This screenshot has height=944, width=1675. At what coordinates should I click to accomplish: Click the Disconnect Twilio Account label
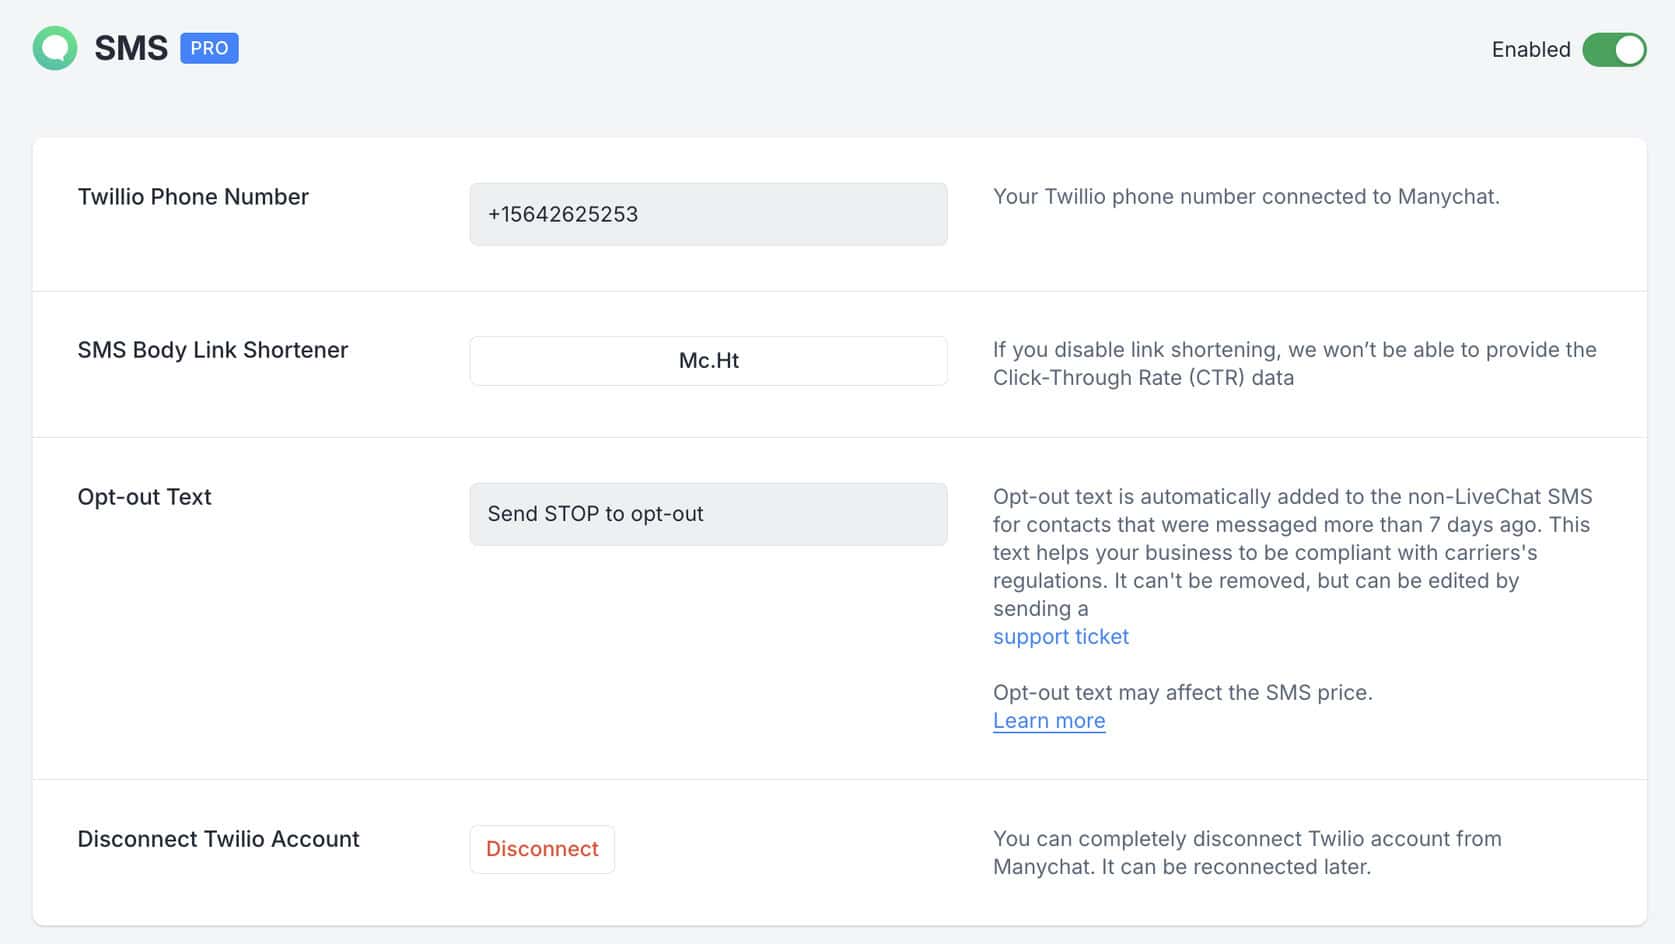[x=218, y=839]
